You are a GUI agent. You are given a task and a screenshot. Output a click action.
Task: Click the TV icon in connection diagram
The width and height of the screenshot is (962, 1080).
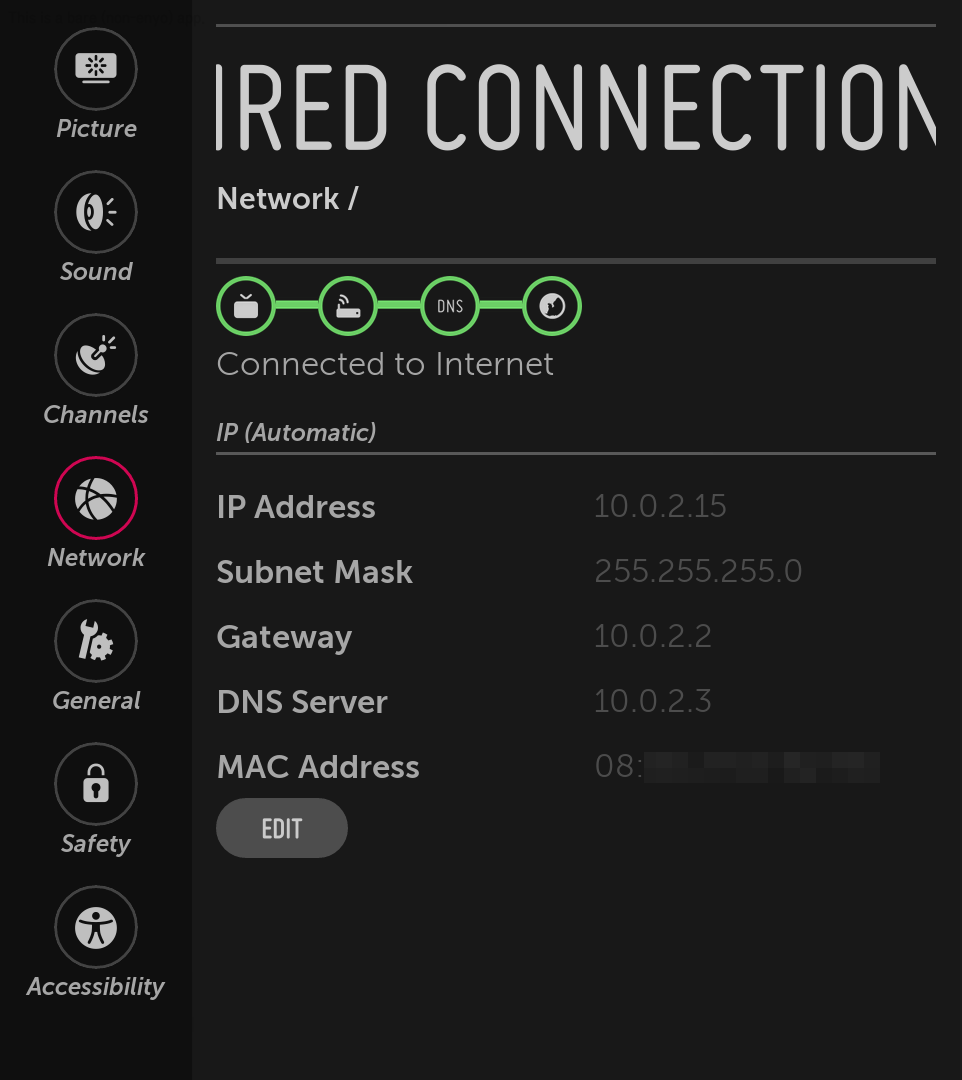pos(246,306)
